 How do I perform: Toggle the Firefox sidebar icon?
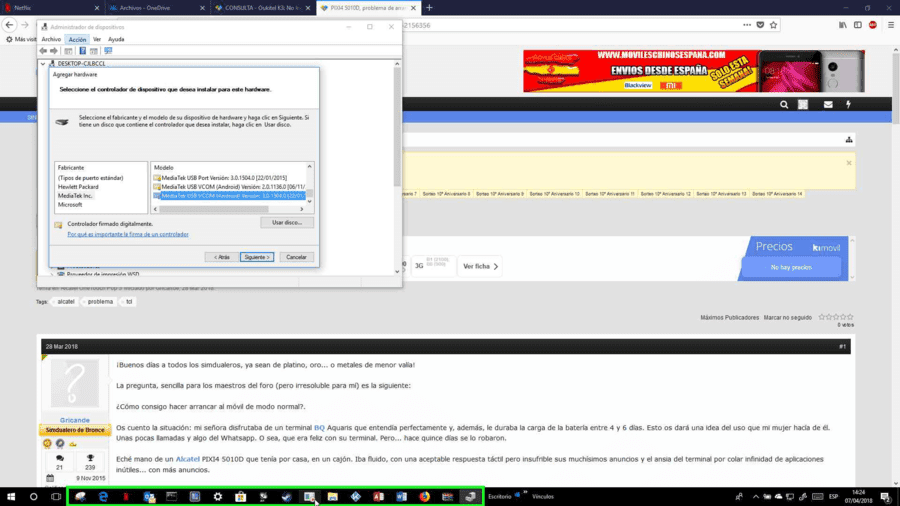pos(858,25)
